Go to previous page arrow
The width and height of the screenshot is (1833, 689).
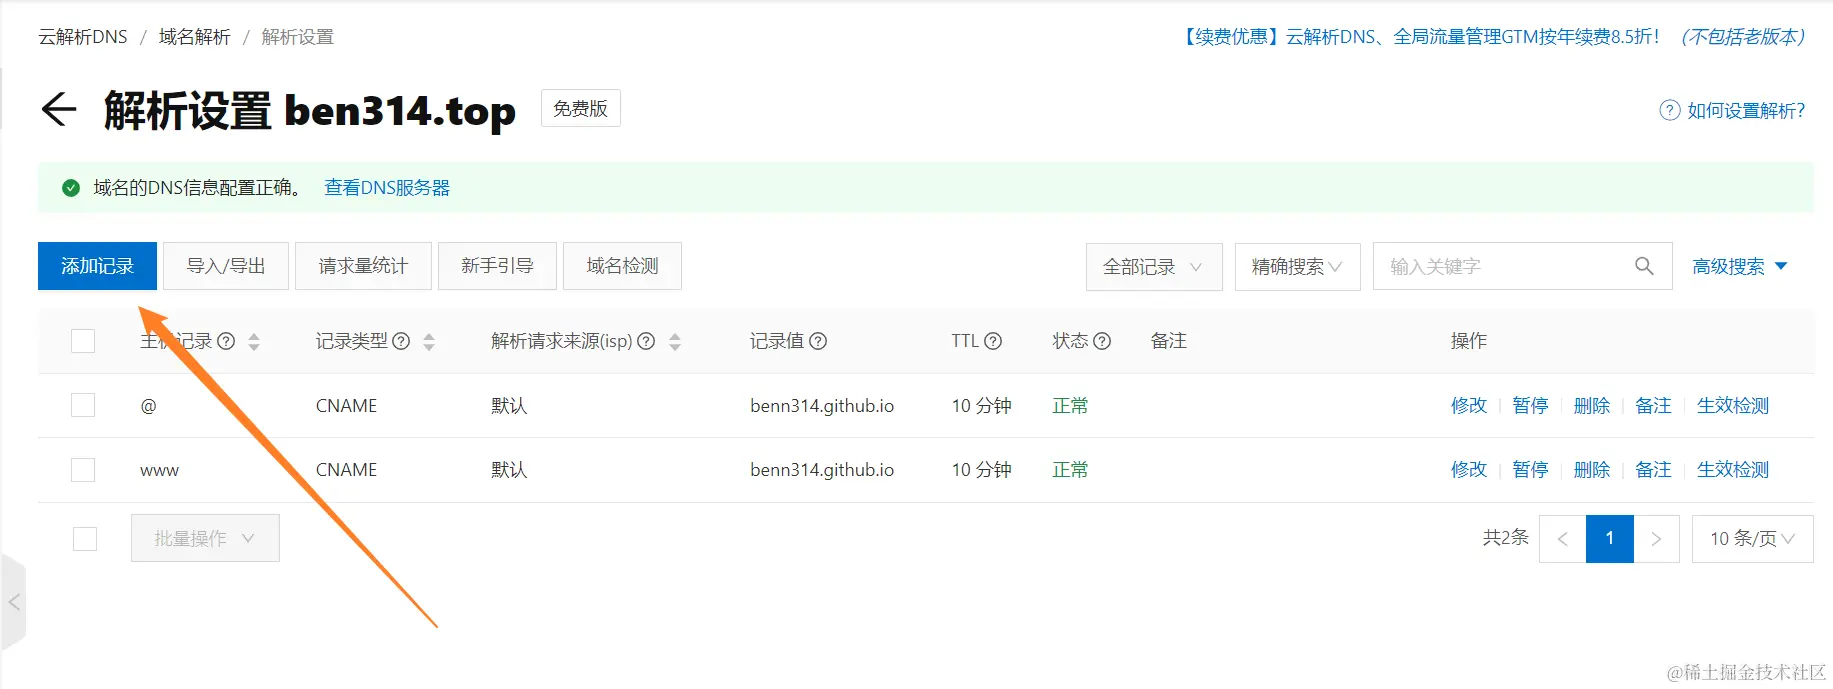click(1562, 539)
